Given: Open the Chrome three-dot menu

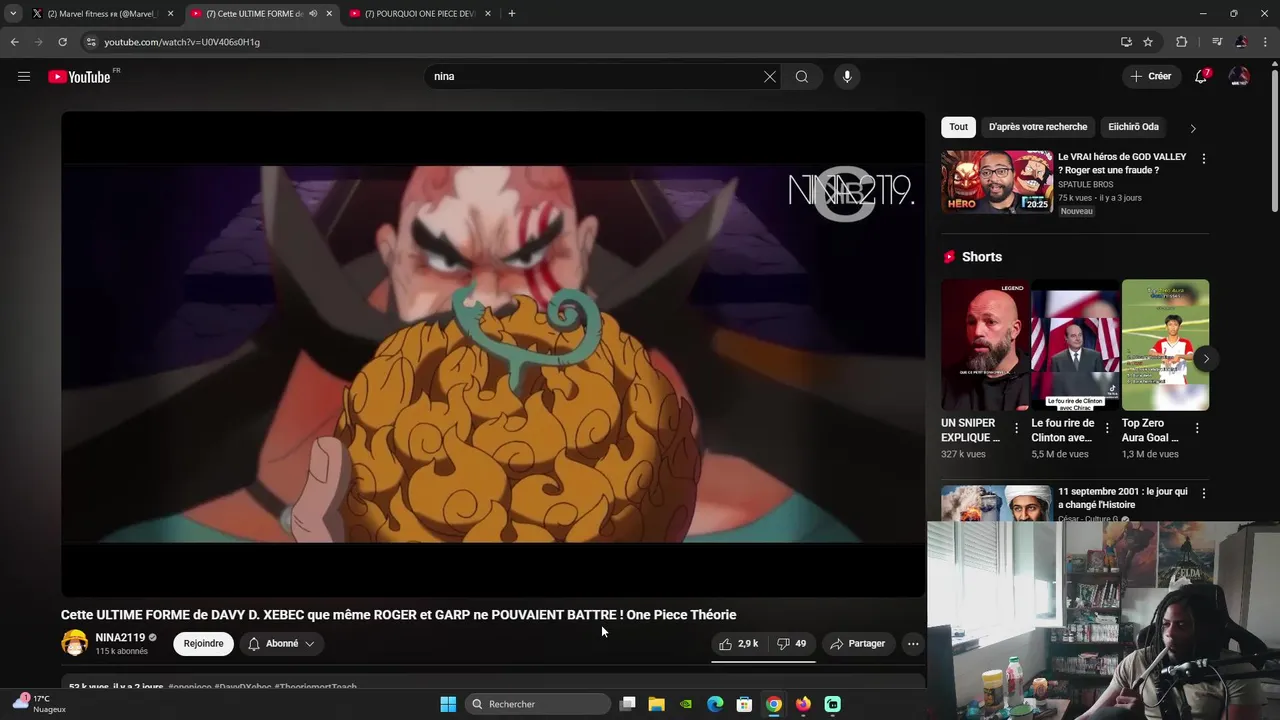Looking at the screenshot, I should pos(1266,42).
